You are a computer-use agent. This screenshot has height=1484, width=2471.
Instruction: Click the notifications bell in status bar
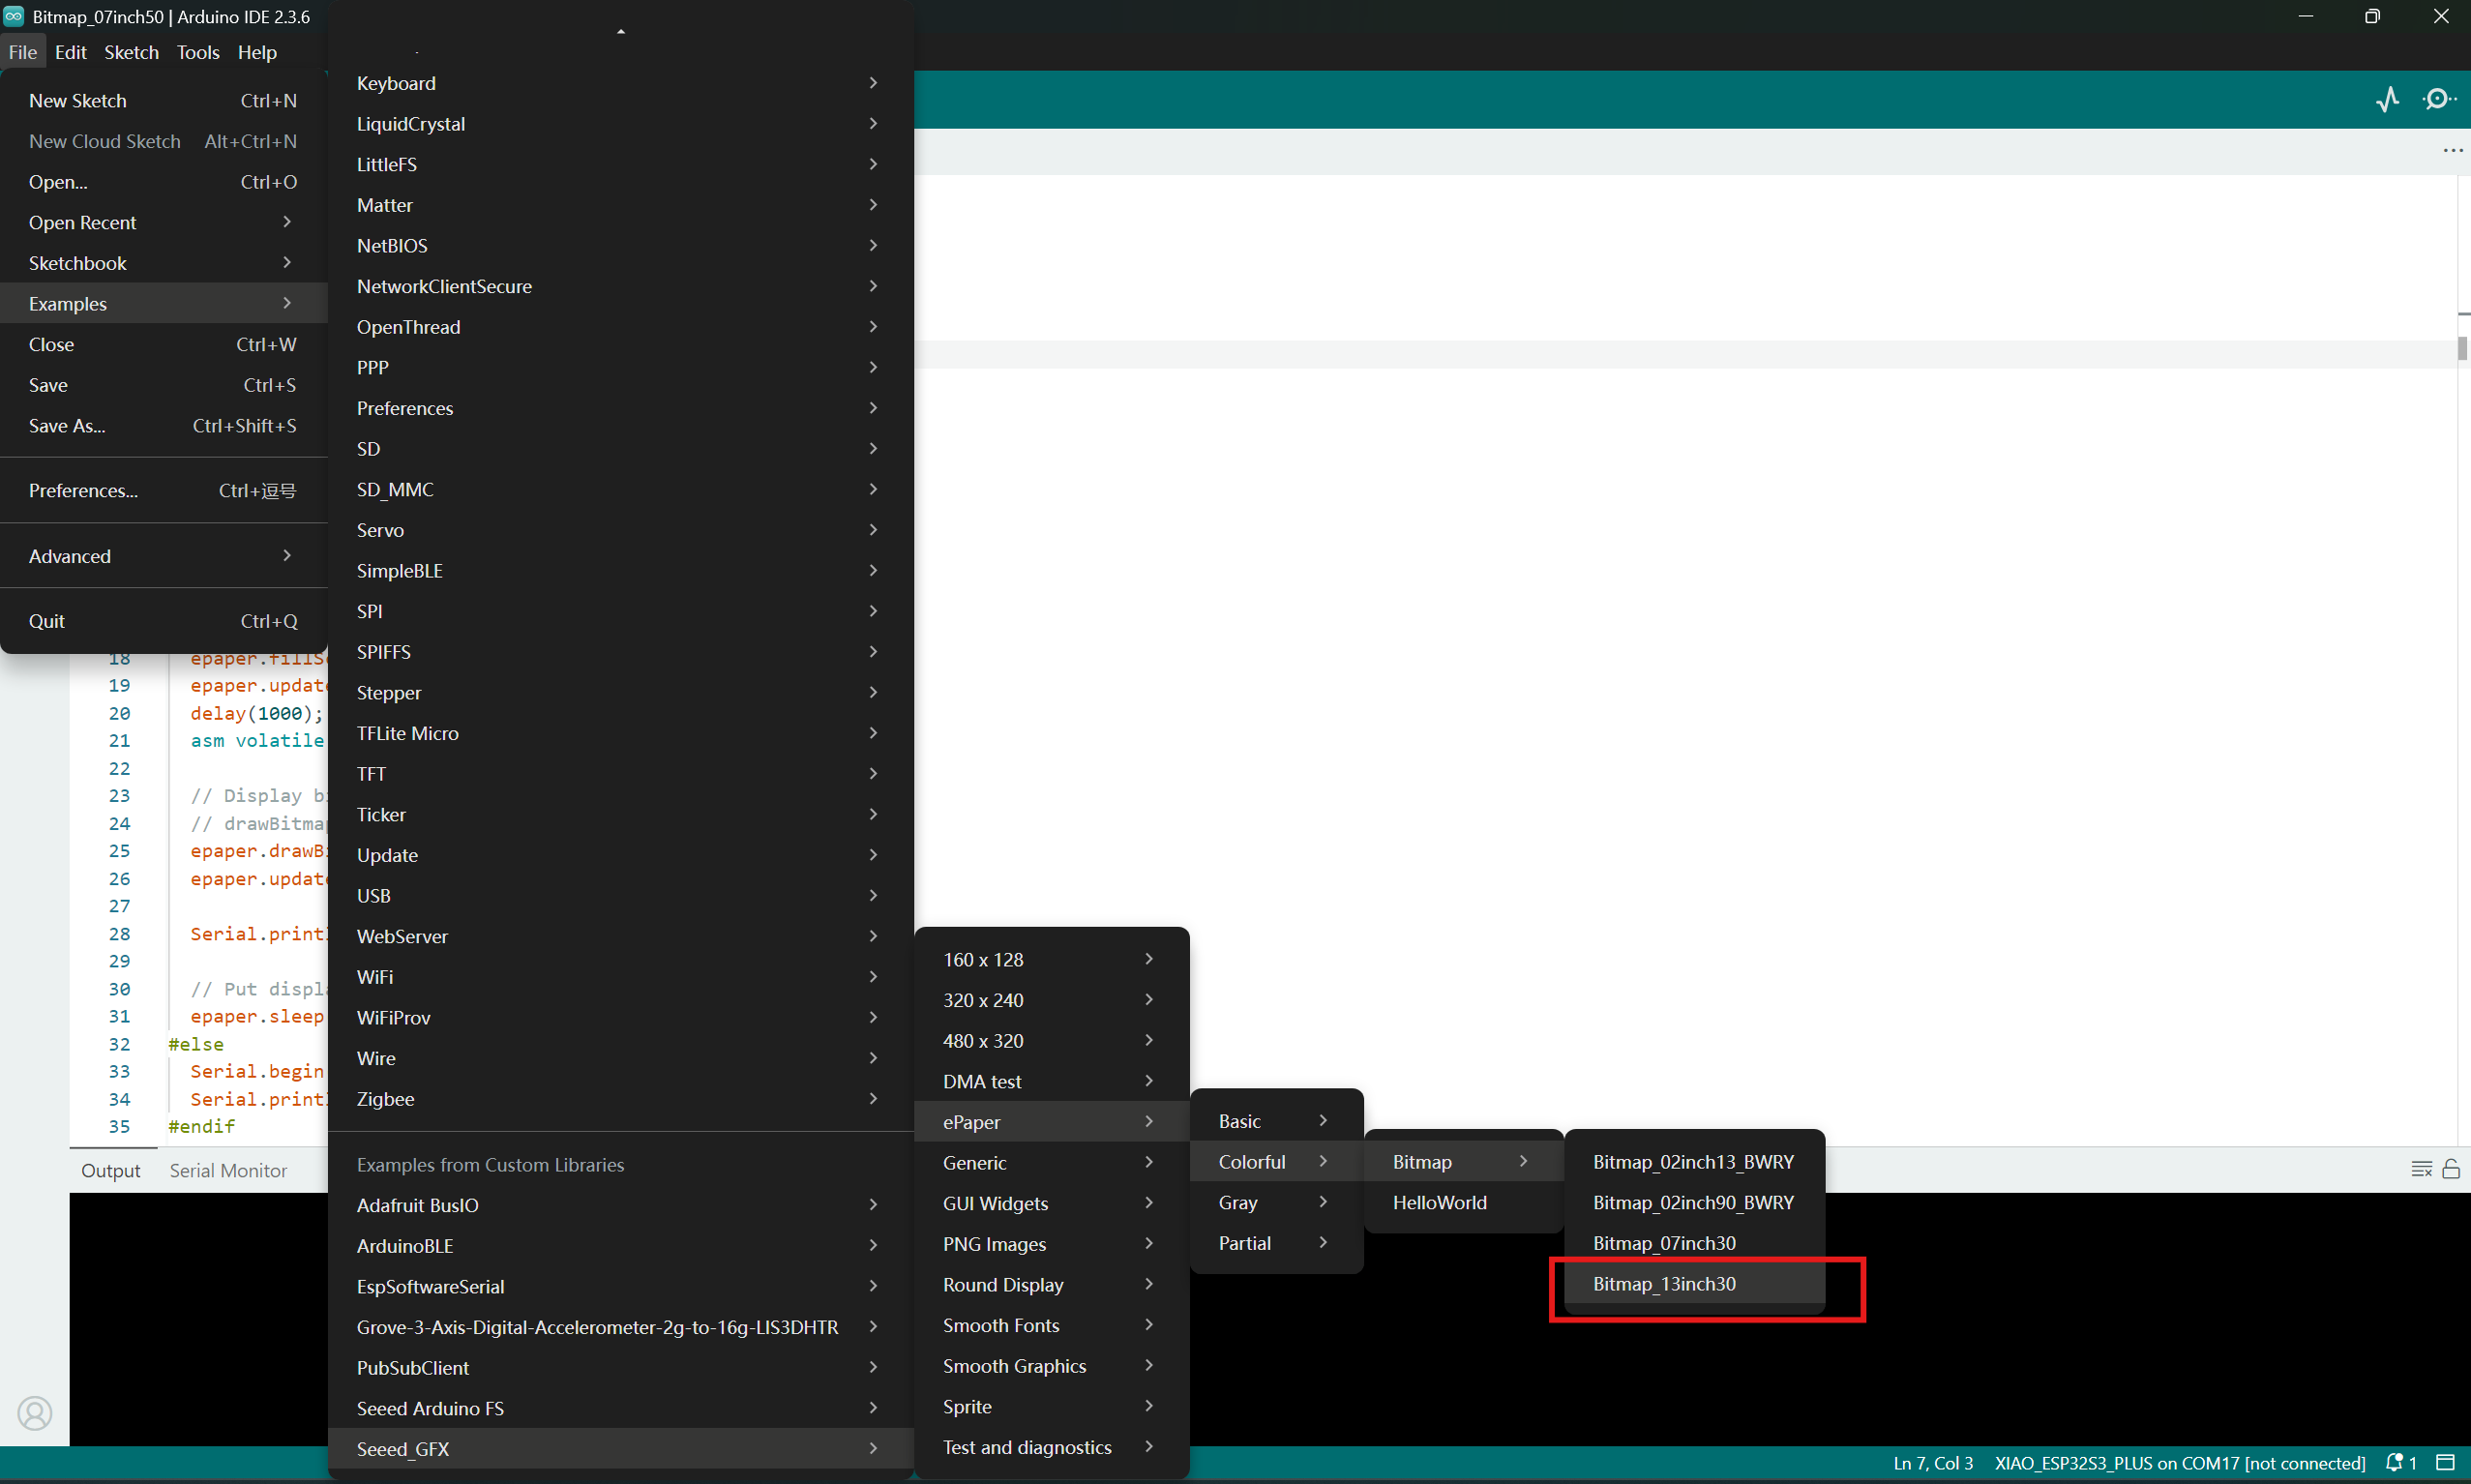coord(2395,1462)
